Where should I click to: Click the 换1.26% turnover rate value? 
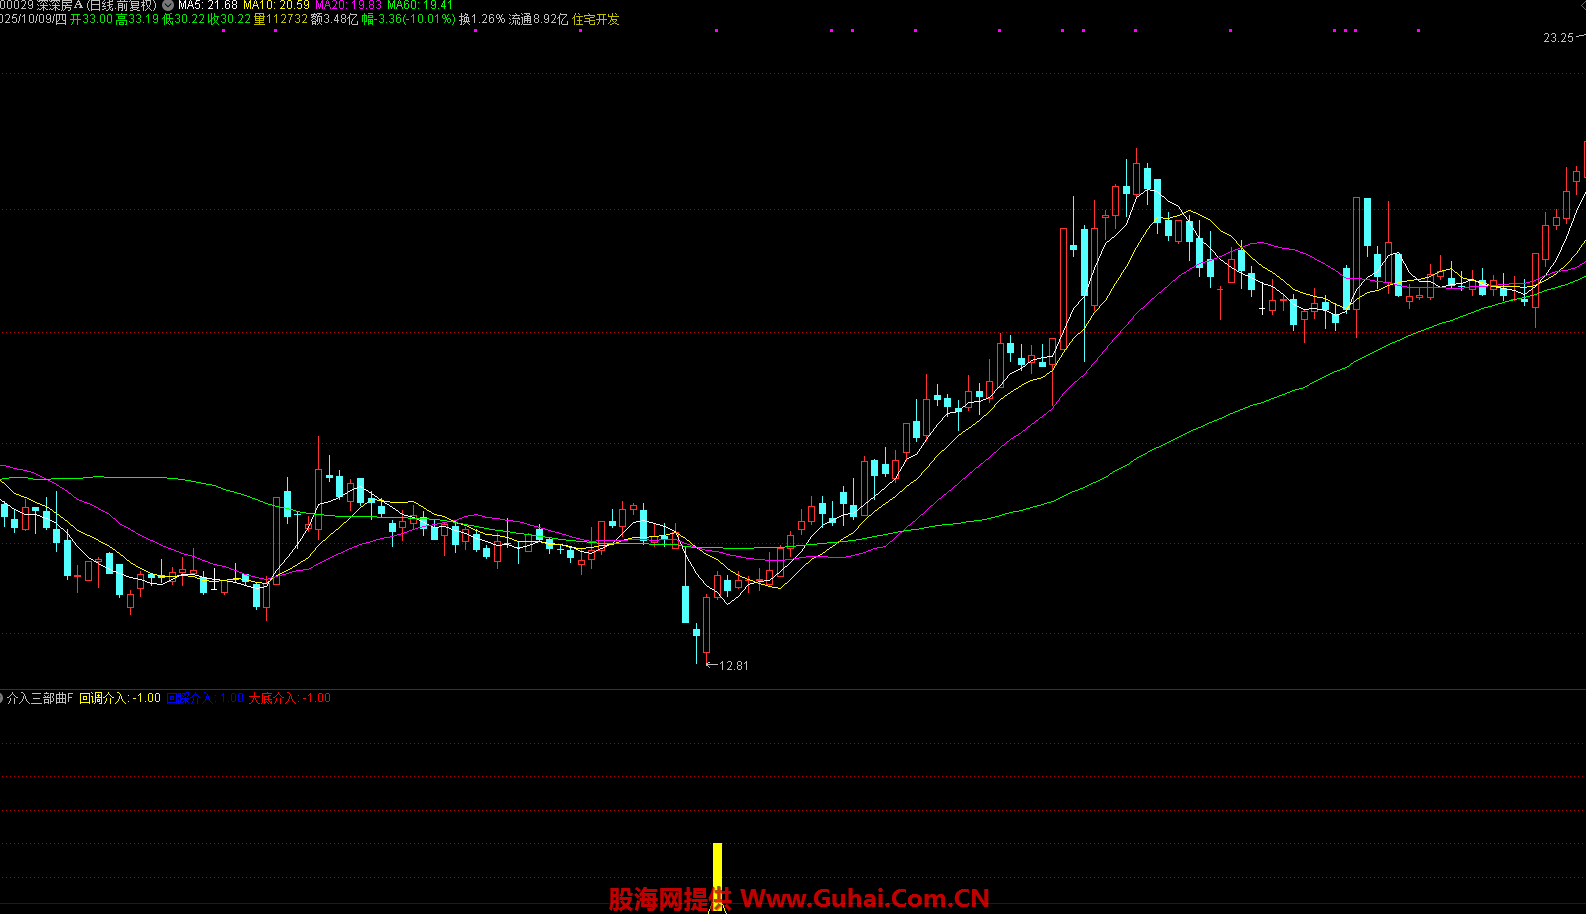point(482,19)
